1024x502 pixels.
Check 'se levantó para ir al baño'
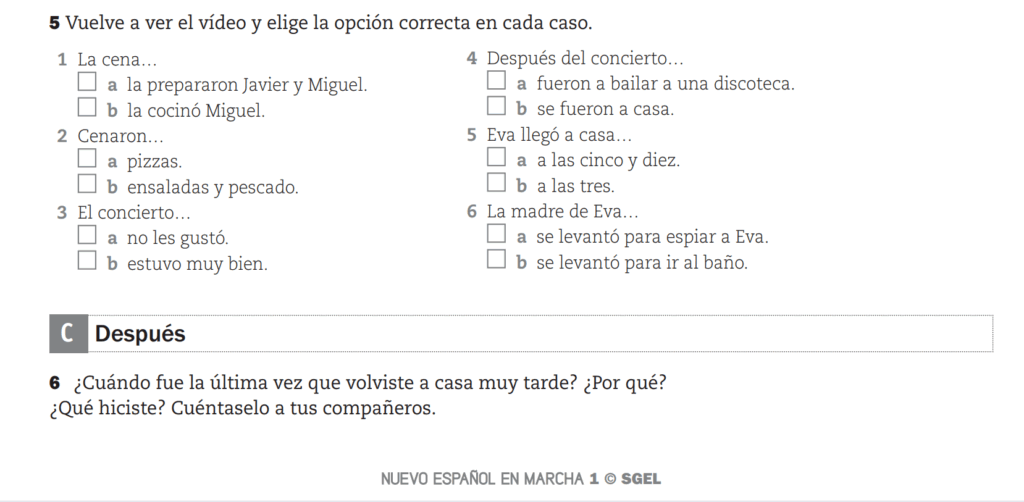point(496,259)
